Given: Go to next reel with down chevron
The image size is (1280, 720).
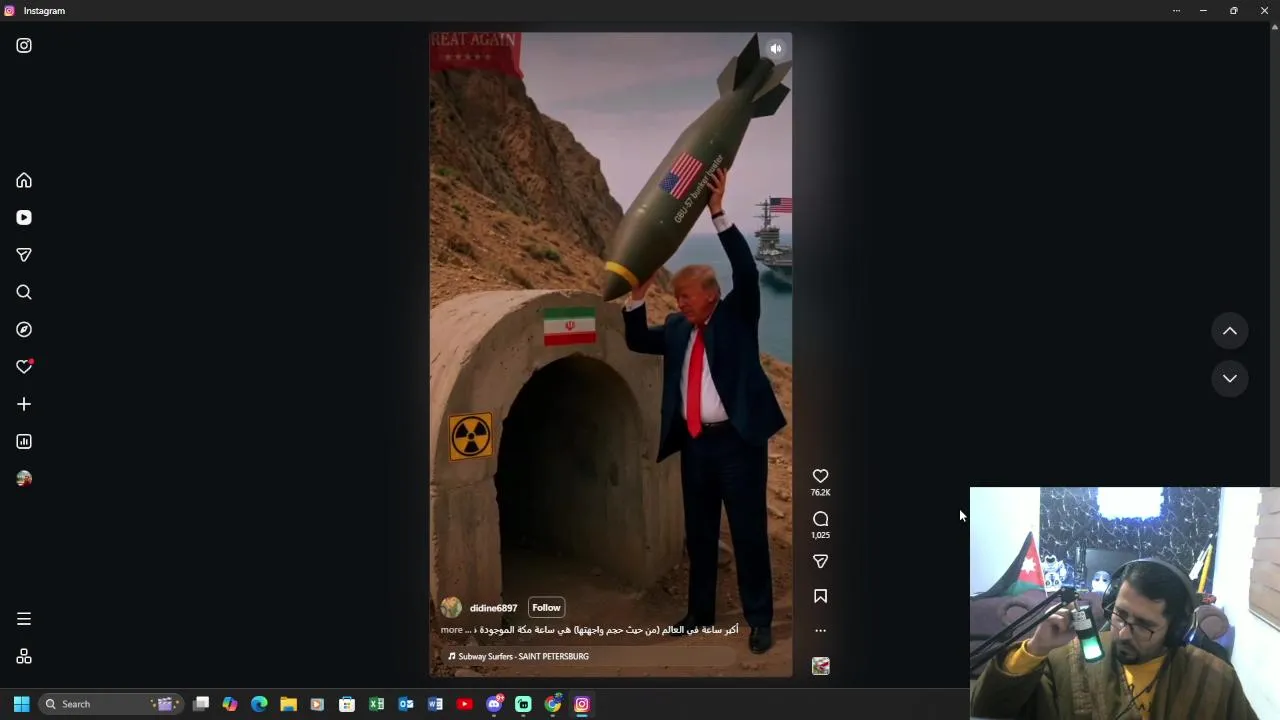Looking at the screenshot, I should [x=1230, y=379].
